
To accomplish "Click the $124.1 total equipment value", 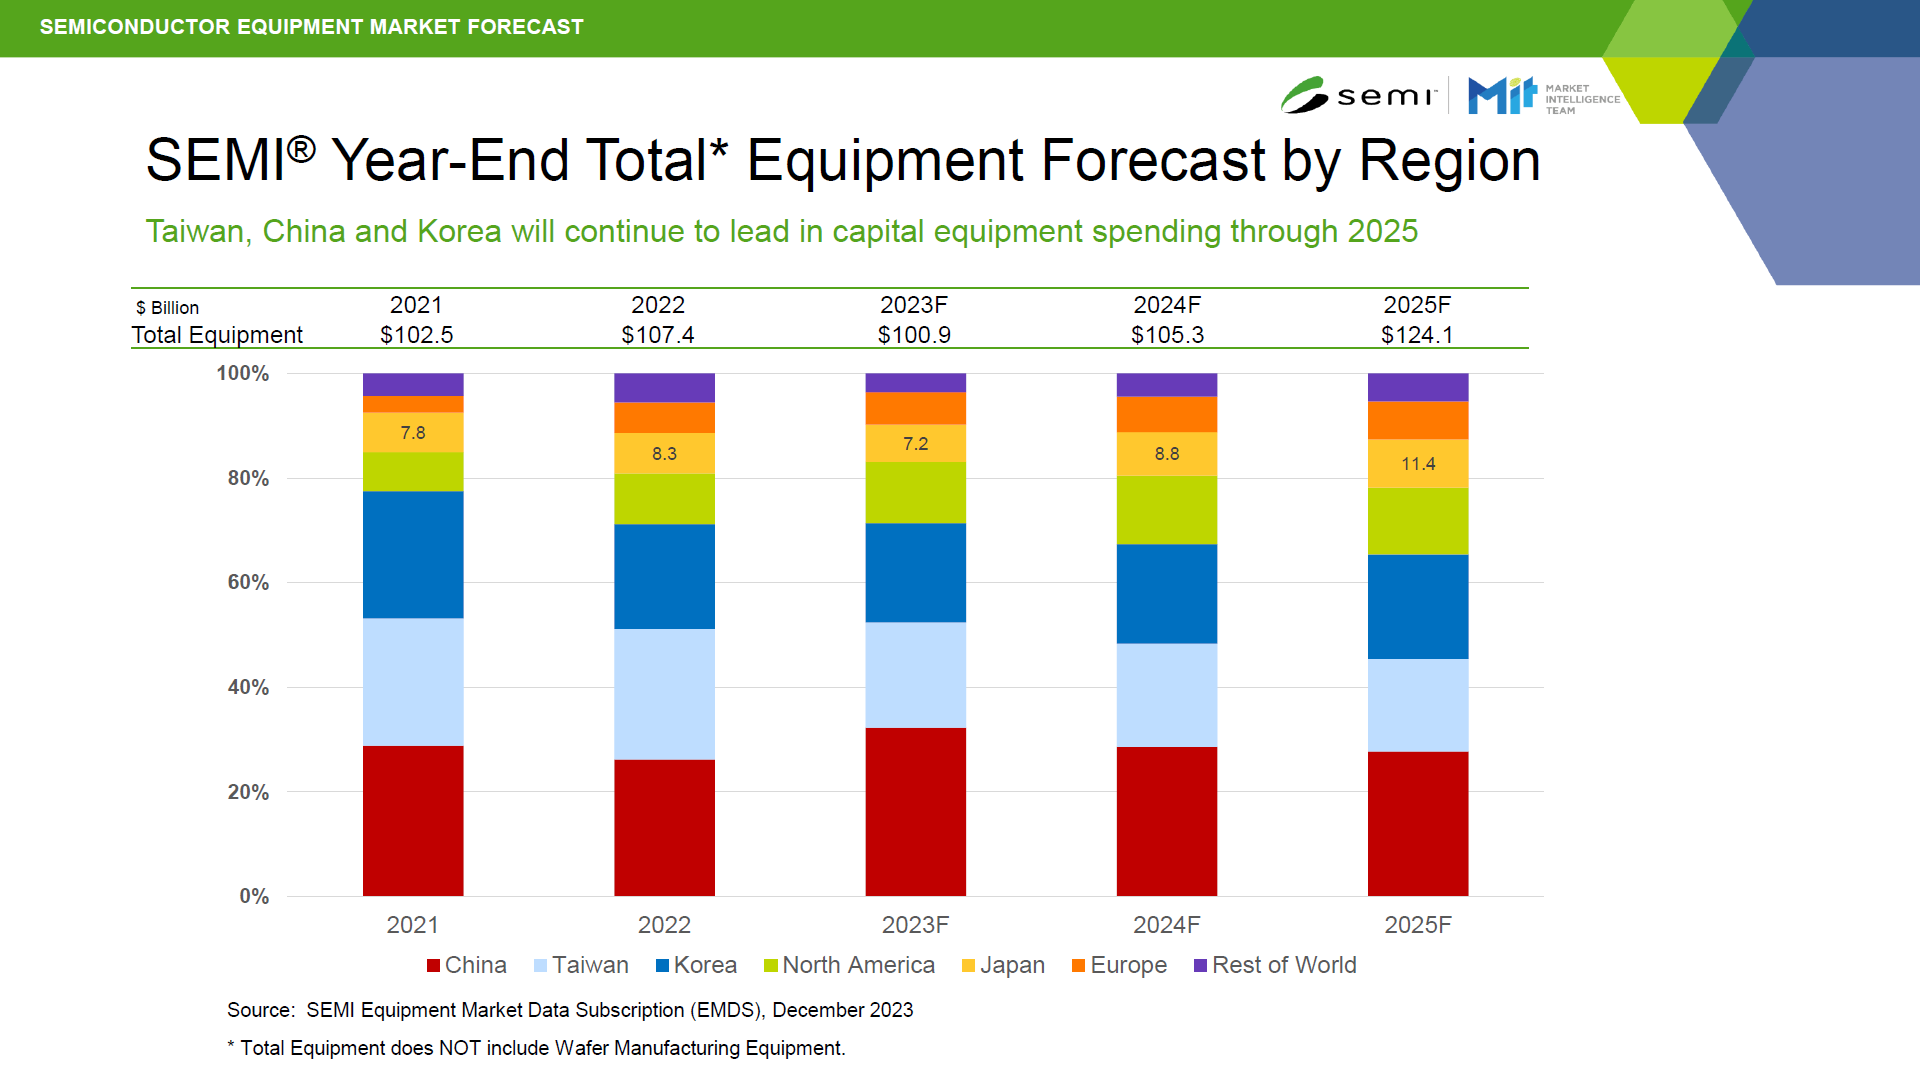I will click(x=1418, y=335).
